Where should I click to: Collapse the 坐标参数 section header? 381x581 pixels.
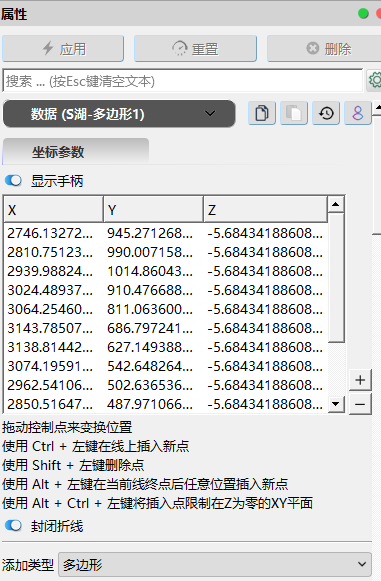tap(76, 152)
